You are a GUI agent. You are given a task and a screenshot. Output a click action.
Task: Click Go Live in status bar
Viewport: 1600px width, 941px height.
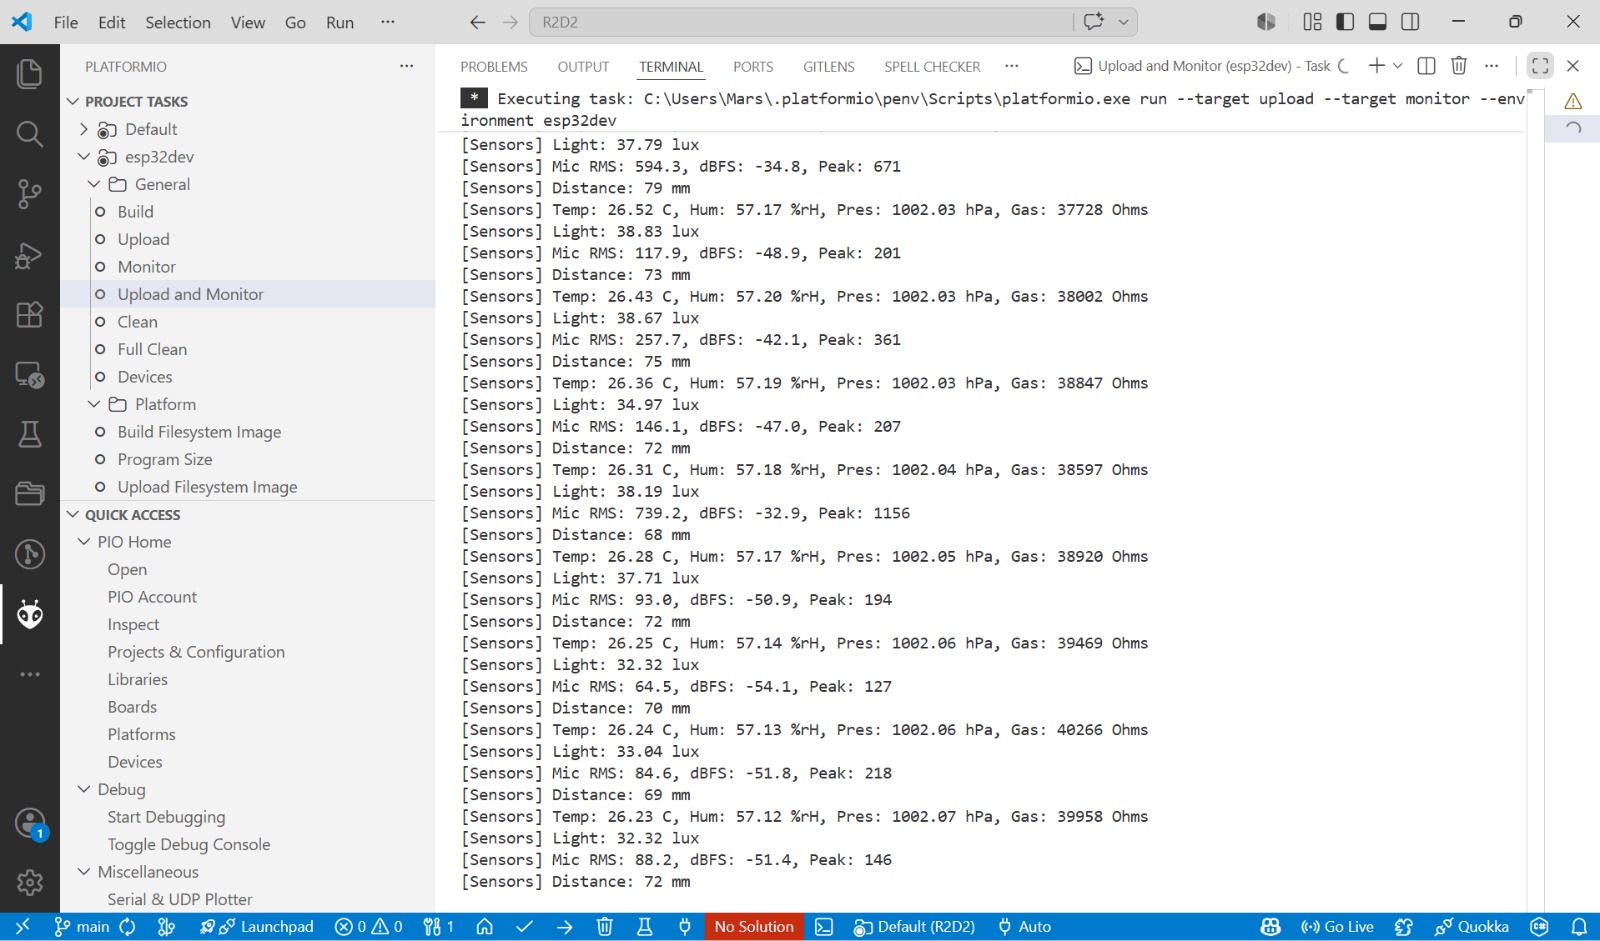[x=1337, y=927]
